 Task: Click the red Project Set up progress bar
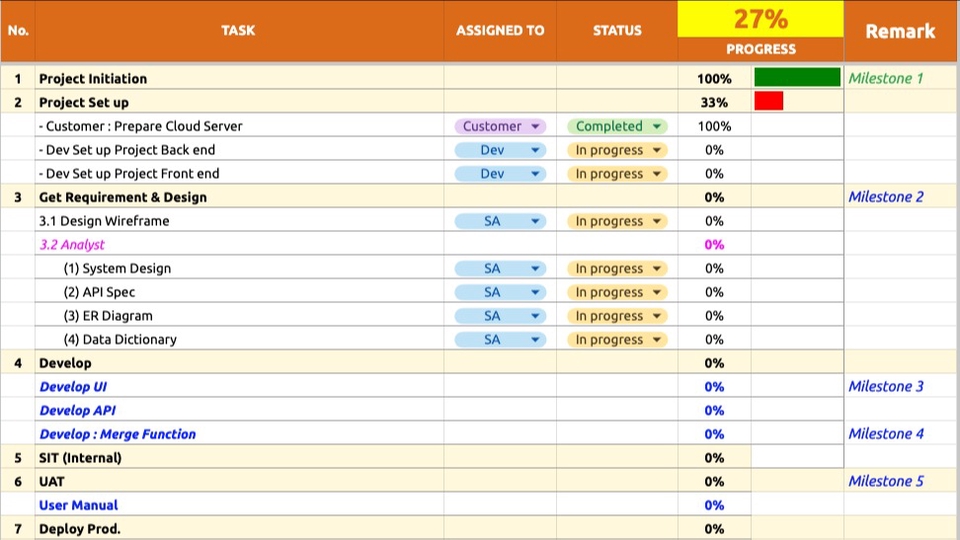click(768, 101)
